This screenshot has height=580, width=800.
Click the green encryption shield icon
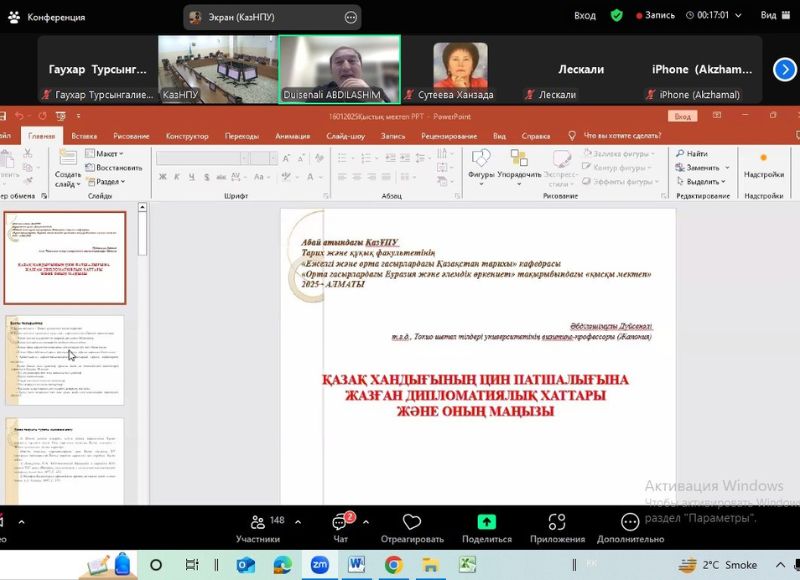(x=616, y=16)
